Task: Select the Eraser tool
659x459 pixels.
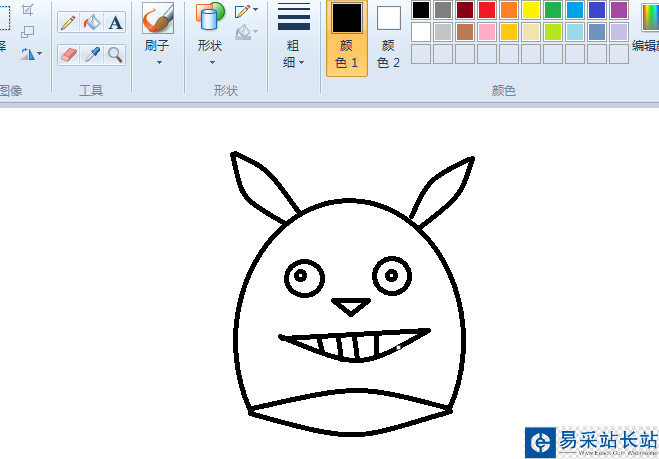Action: click(69, 55)
